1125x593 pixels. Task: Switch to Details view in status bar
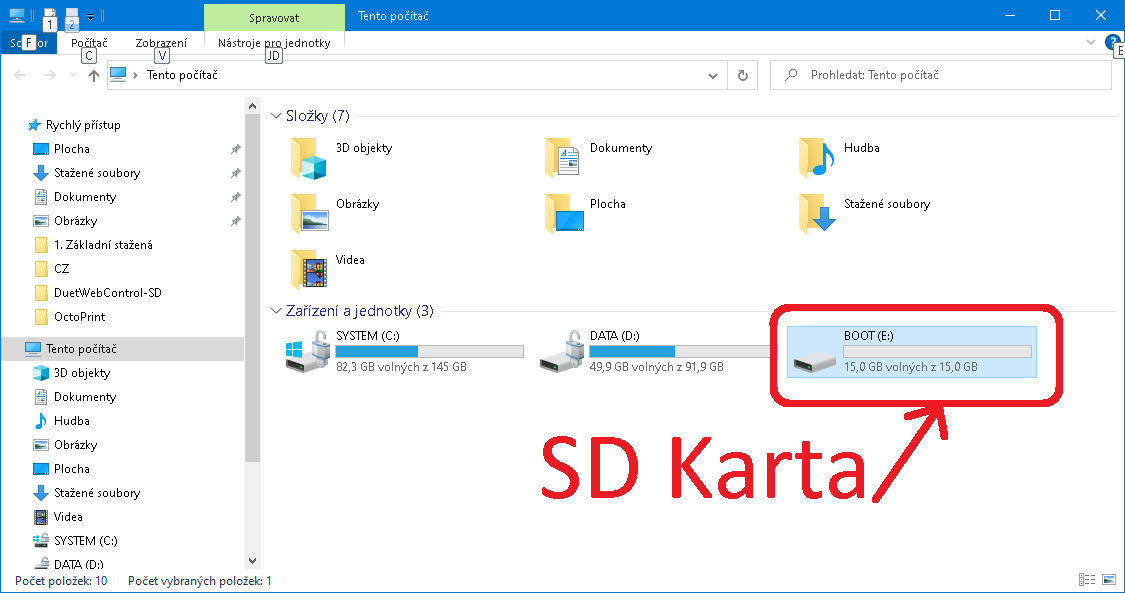pyautogui.click(x=1088, y=579)
